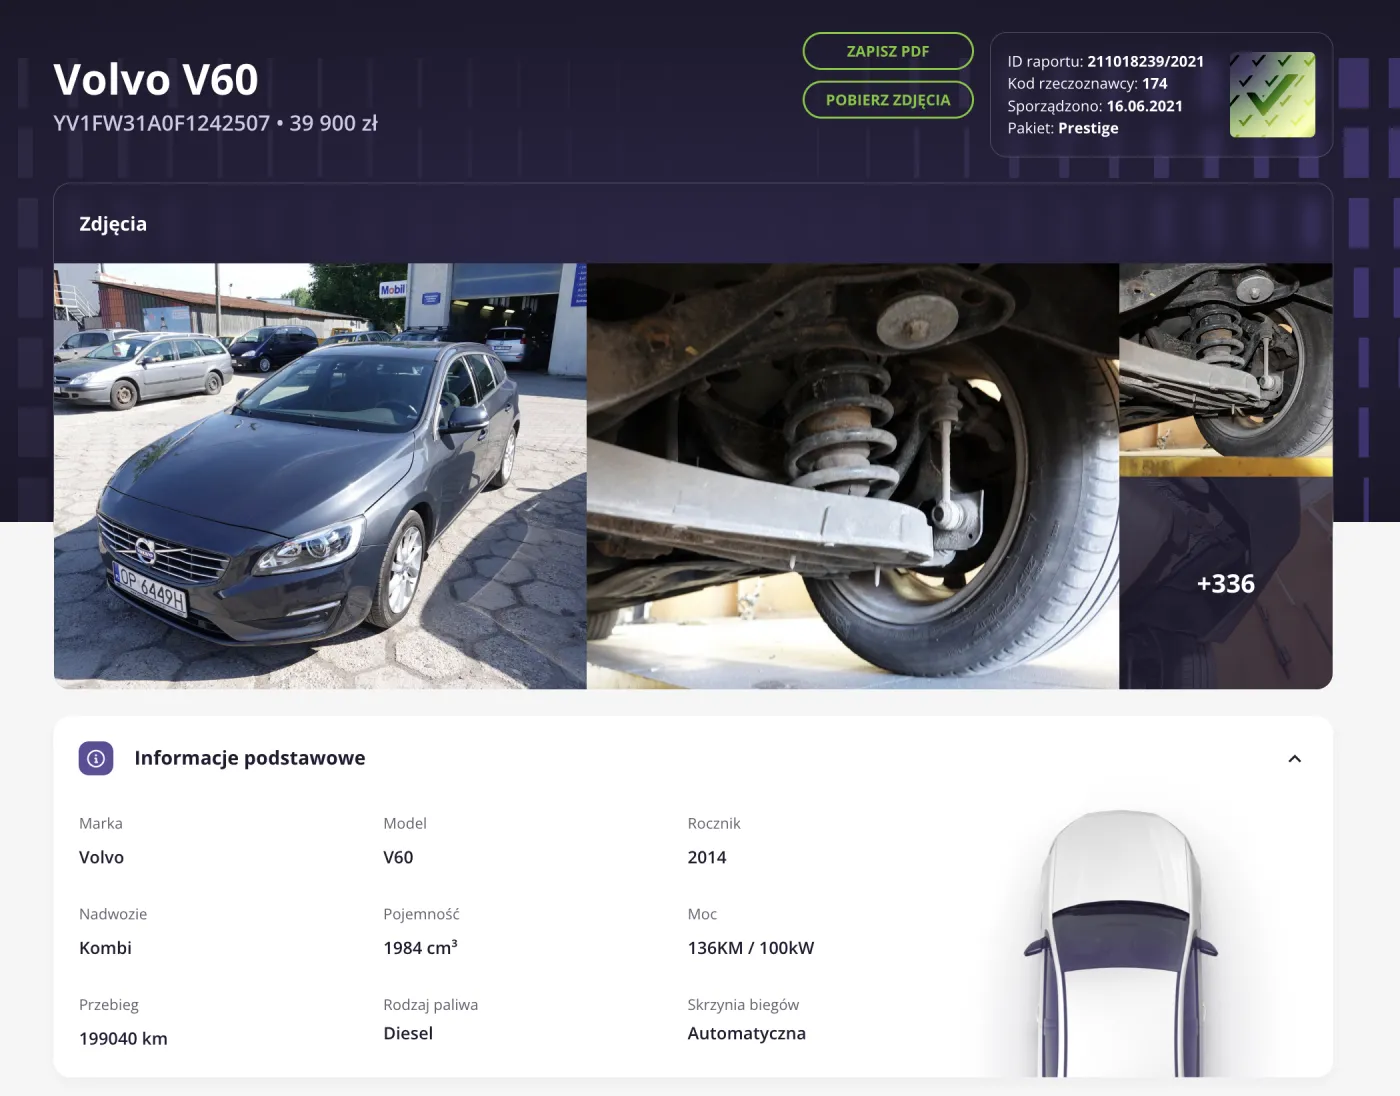
Task: Click the green checkmark report badge
Action: click(x=1272, y=95)
